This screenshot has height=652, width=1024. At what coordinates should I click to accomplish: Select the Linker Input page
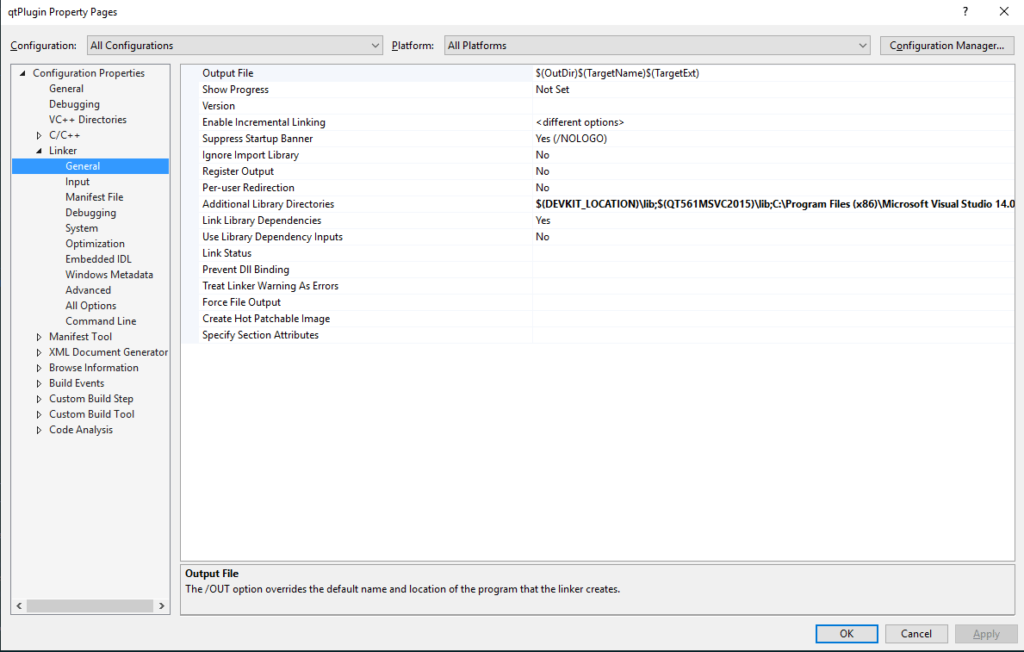click(x=77, y=182)
